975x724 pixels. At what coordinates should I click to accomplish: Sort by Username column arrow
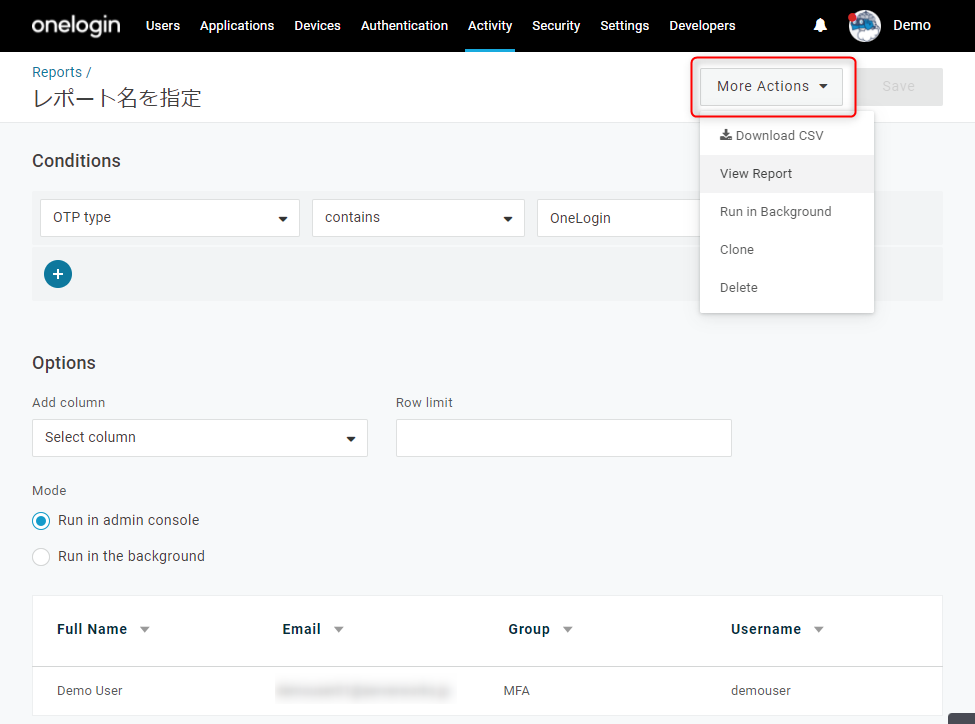(x=819, y=629)
